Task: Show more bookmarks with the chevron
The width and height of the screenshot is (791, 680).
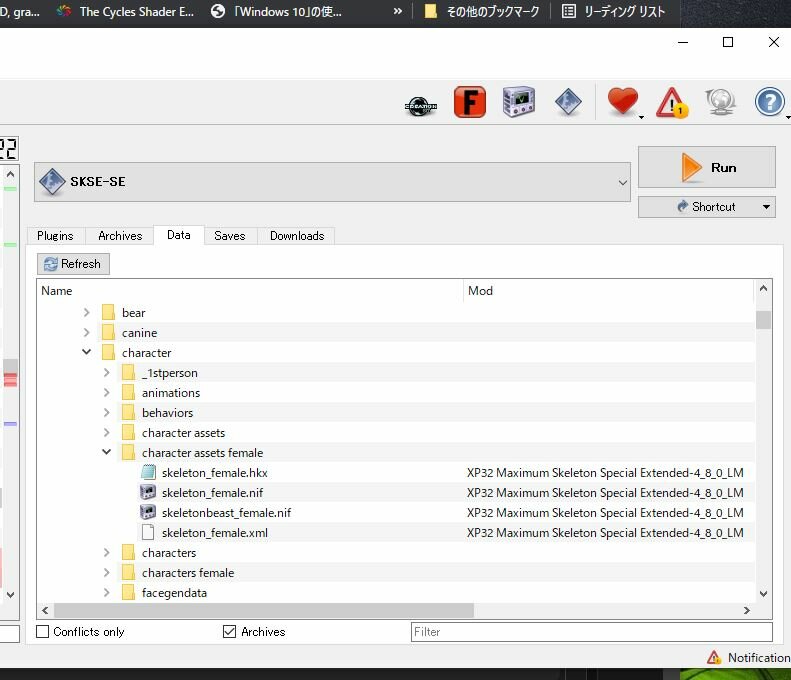Action: tap(398, 11)
